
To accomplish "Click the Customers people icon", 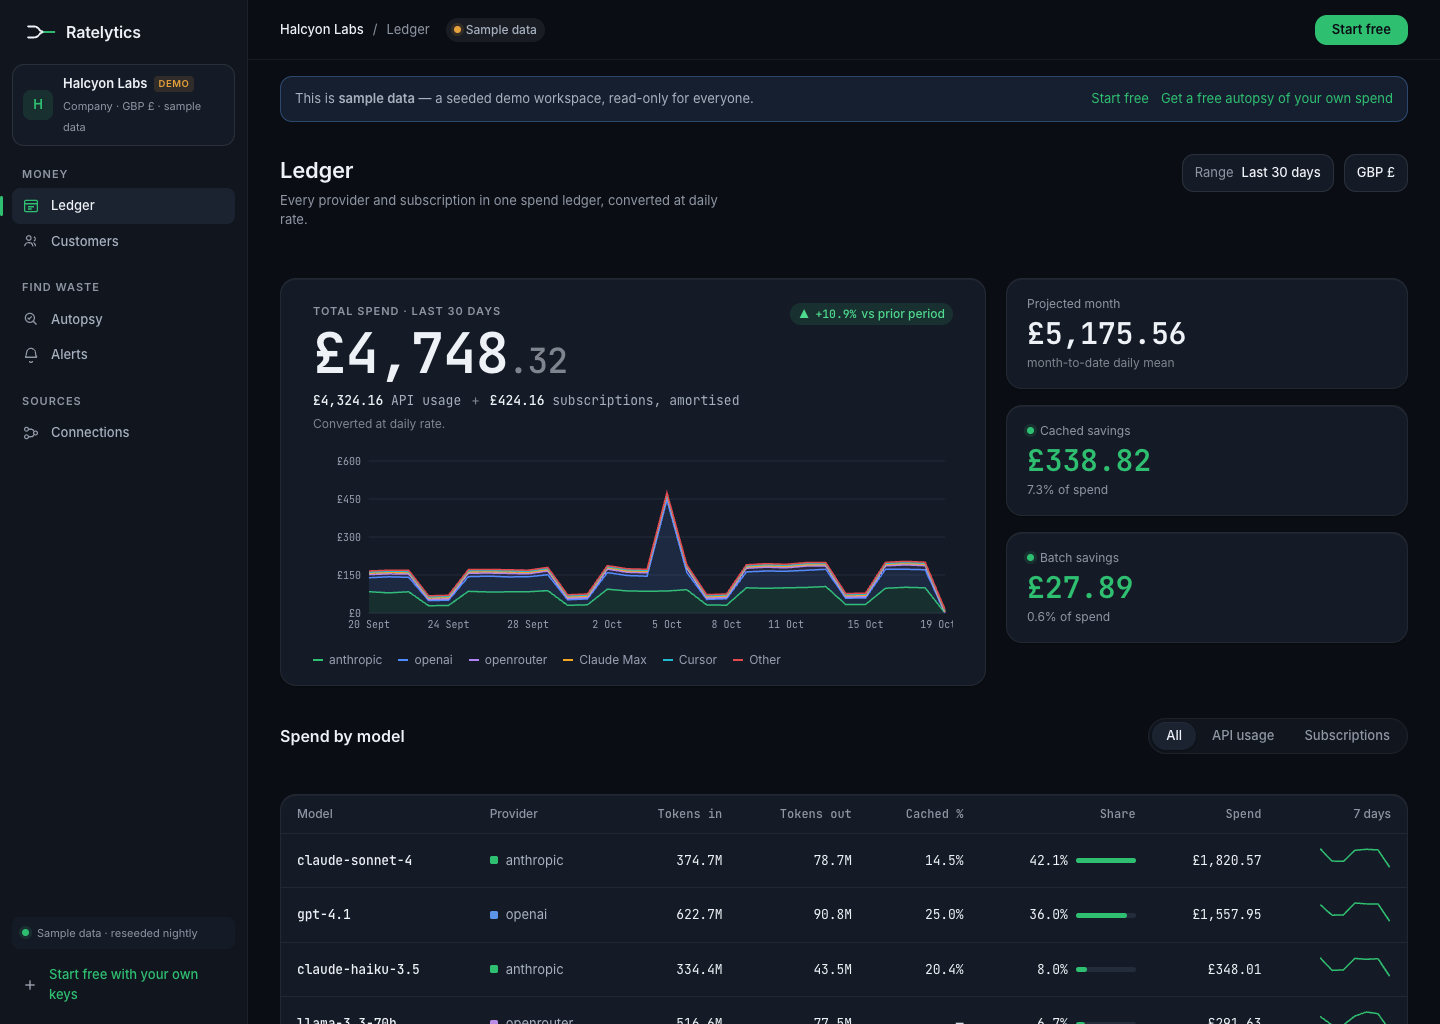I will [x=31, y=241].
